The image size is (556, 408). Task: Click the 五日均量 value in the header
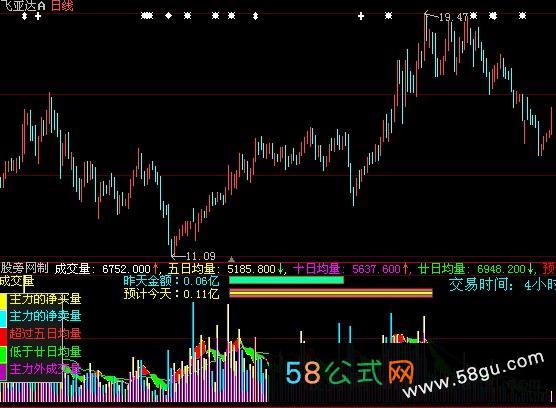click(x=251, y=269)
